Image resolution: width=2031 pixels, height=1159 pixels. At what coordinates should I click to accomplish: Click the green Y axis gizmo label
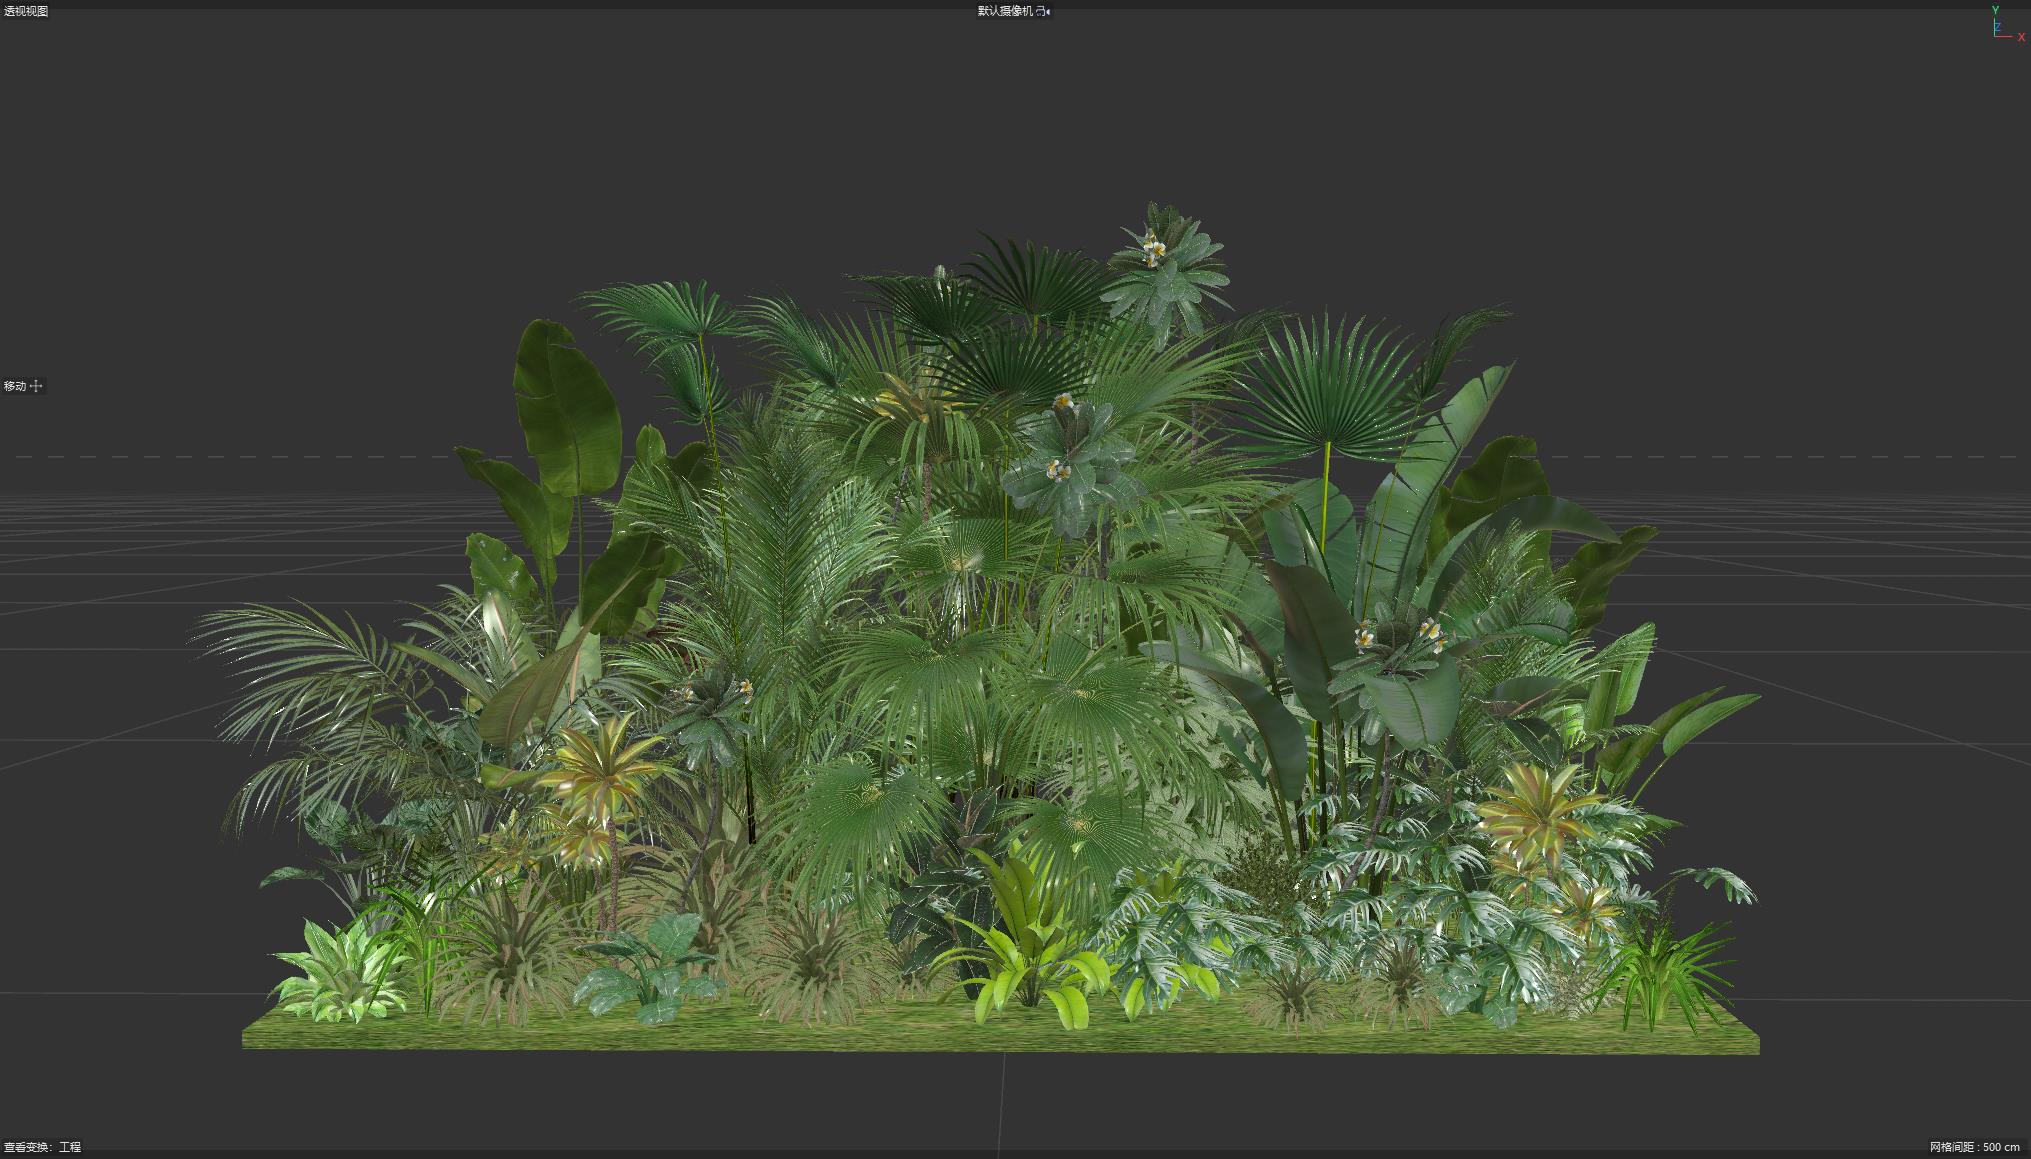coord(1995,10)
